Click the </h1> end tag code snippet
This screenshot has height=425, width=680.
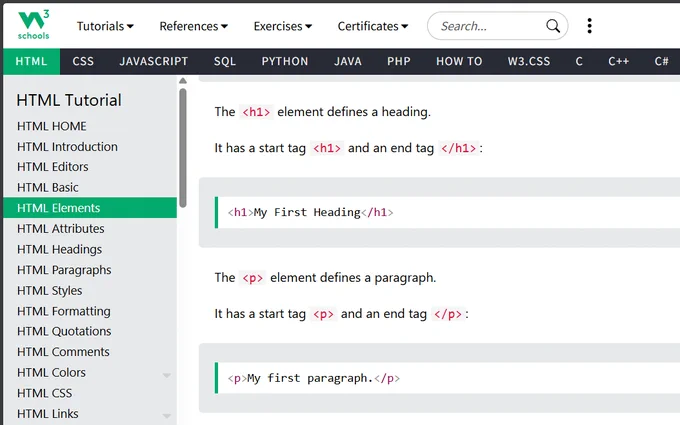[x=458, y=148]
